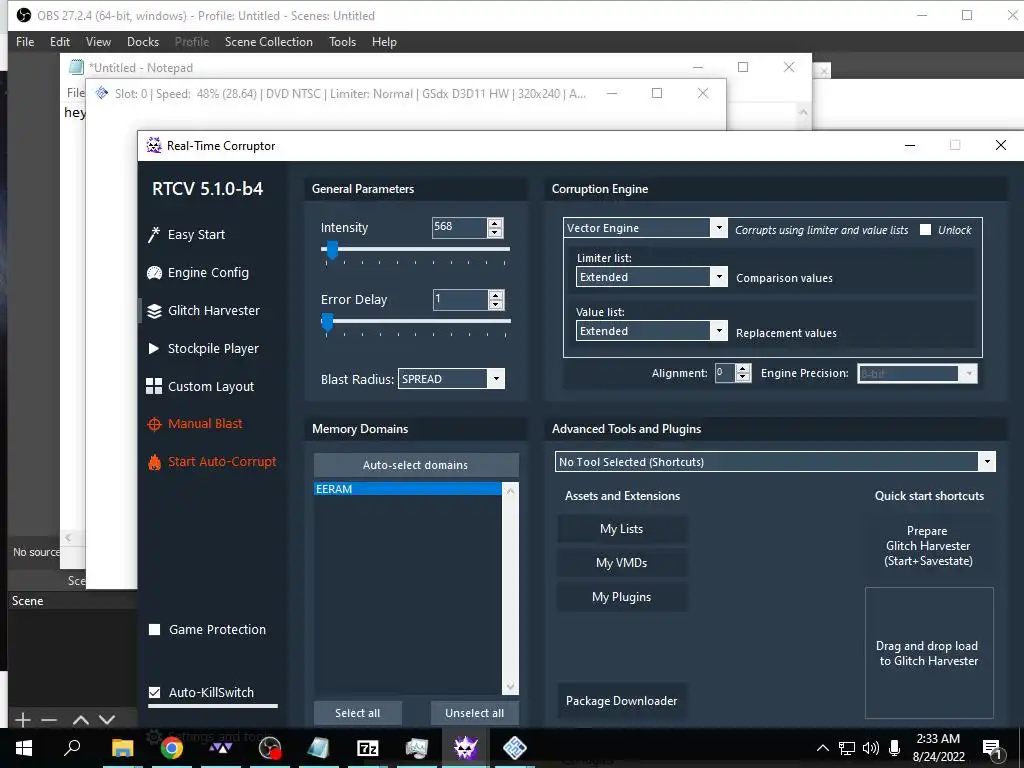Move the OBS scene up with the arrow
Viewport: 1024px width, 768px height.
[80, 720]
